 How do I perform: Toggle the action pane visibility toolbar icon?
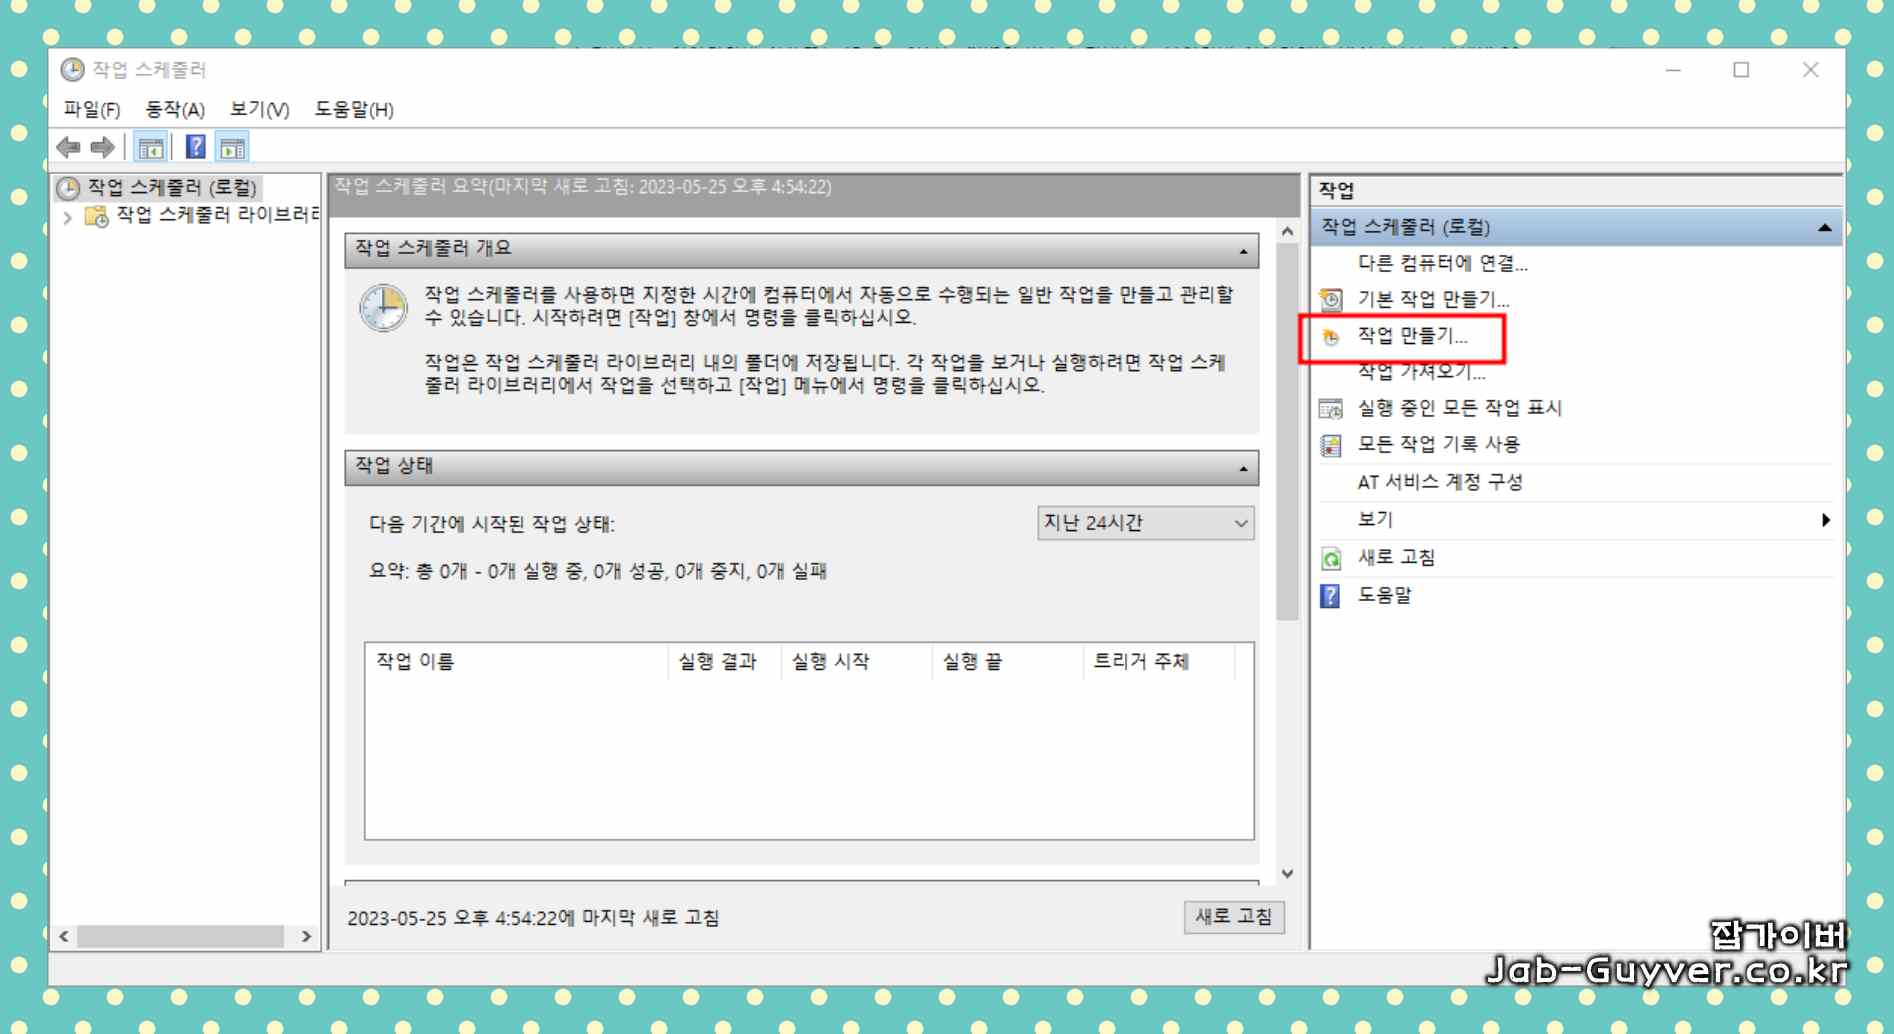(x=233, y=146)
